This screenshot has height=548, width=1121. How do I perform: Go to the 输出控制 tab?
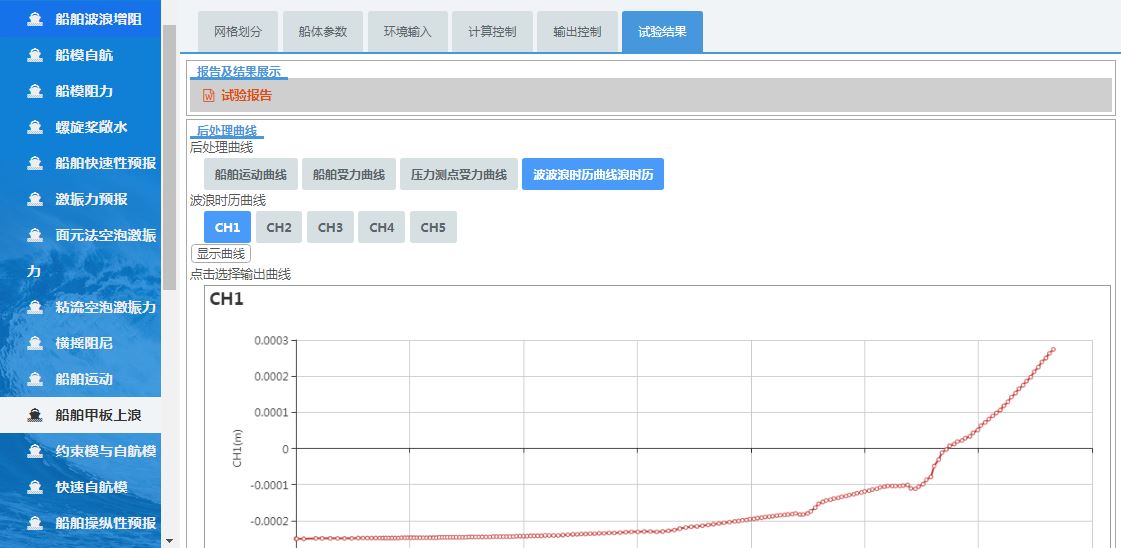coord(577,32)
